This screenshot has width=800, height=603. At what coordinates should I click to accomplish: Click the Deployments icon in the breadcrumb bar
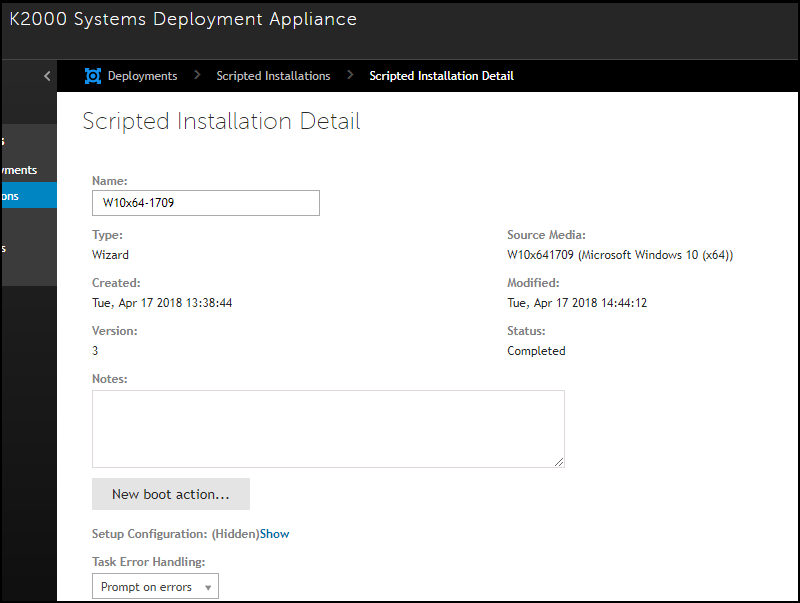[93, 75]
